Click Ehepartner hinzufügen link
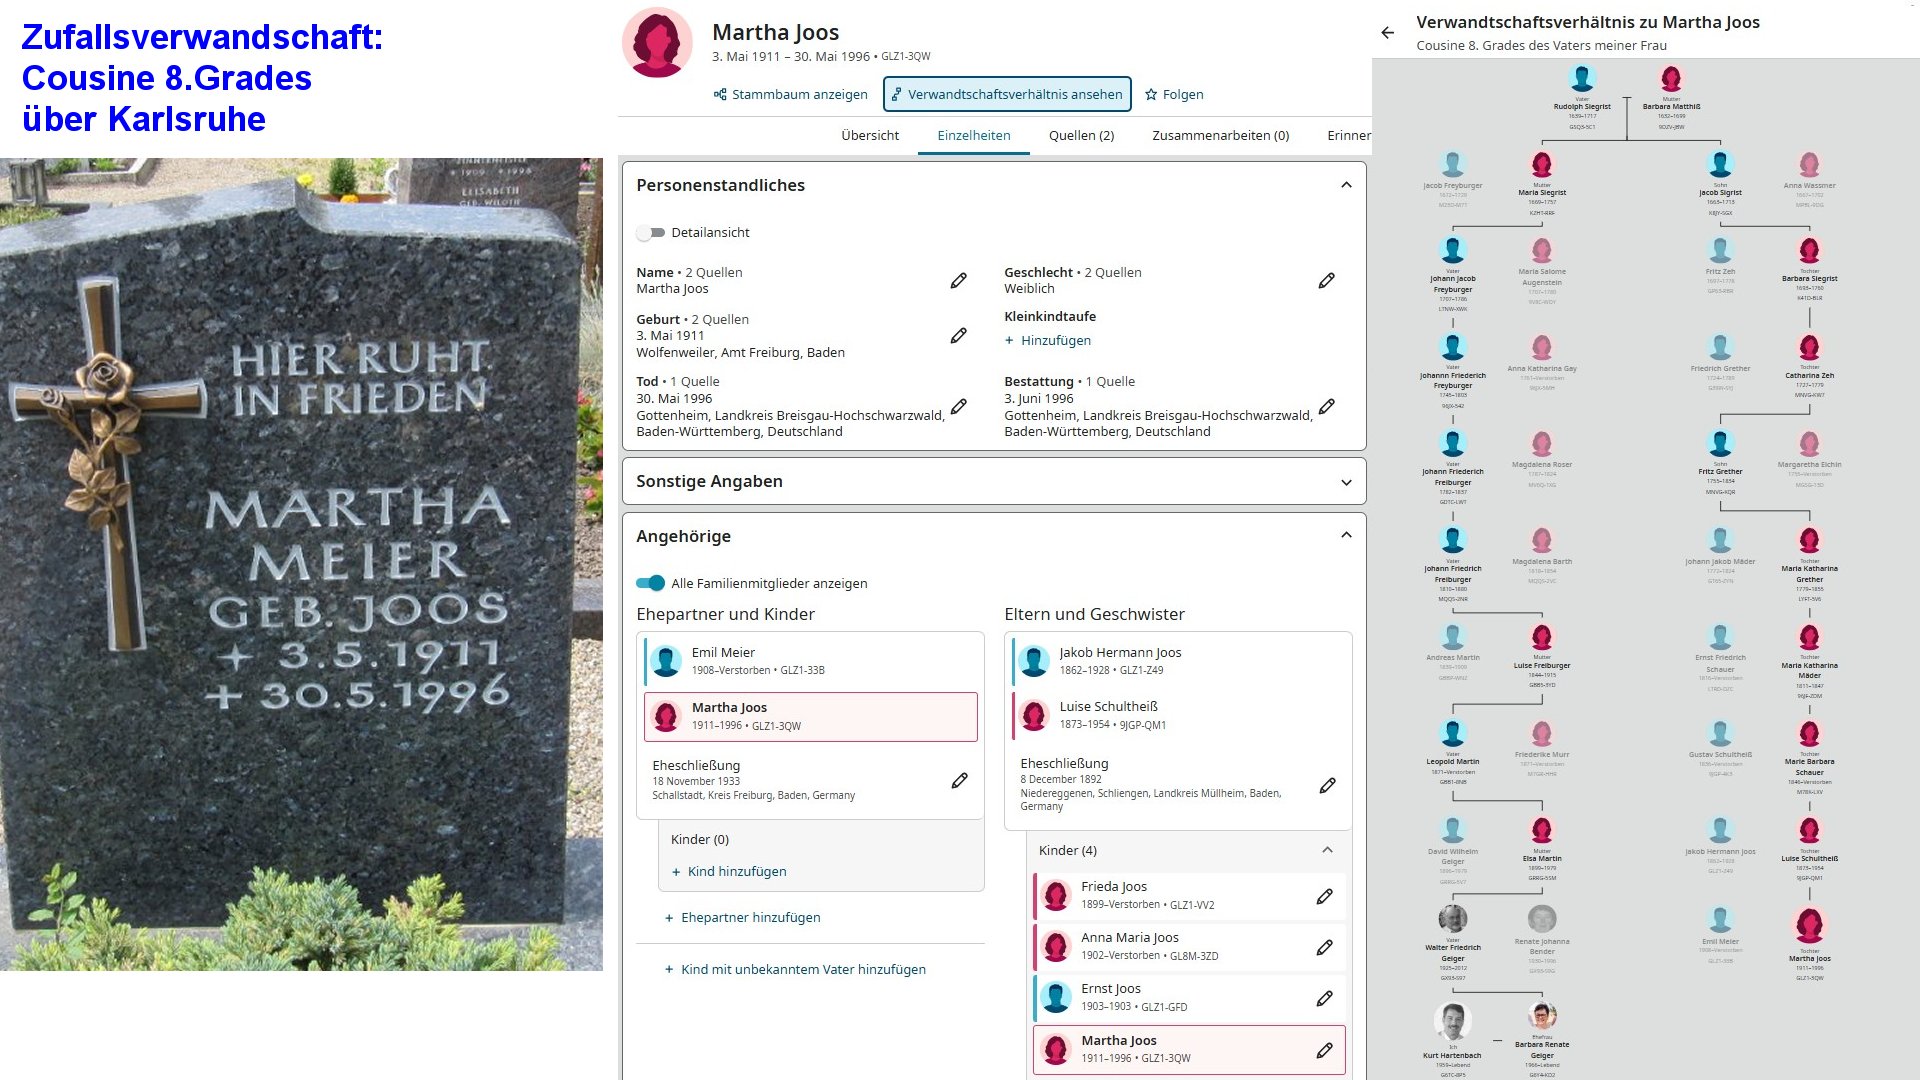This screenshot has height=1080, width=1920. [750, 918]
